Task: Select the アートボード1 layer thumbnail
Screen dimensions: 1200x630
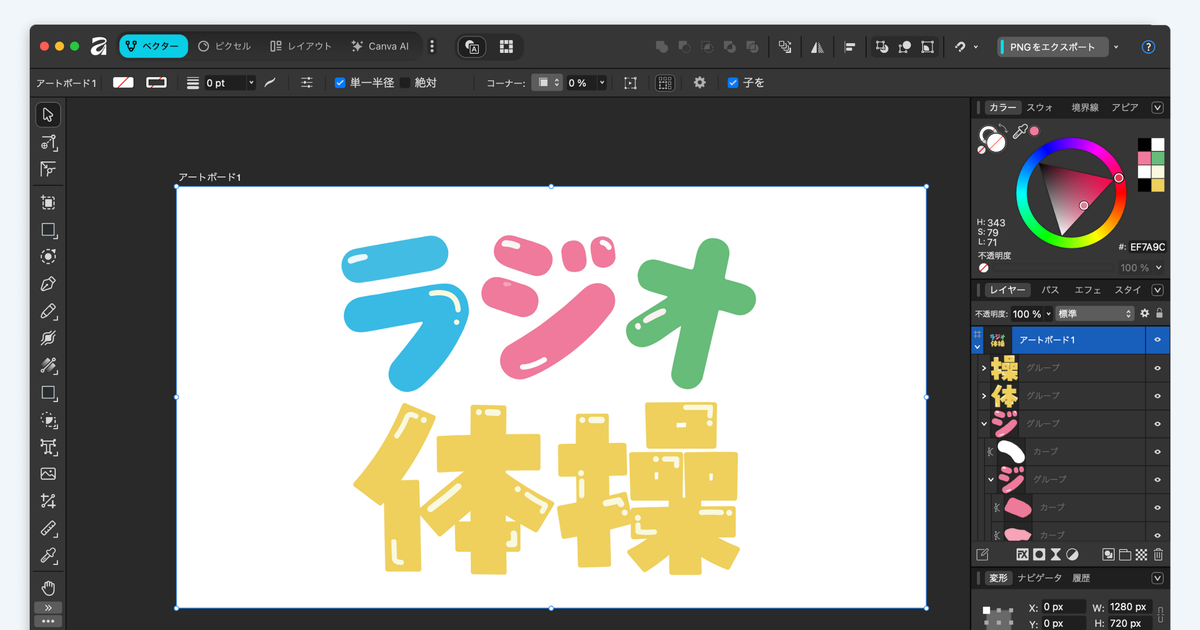Action: click(x=998, y=340)
